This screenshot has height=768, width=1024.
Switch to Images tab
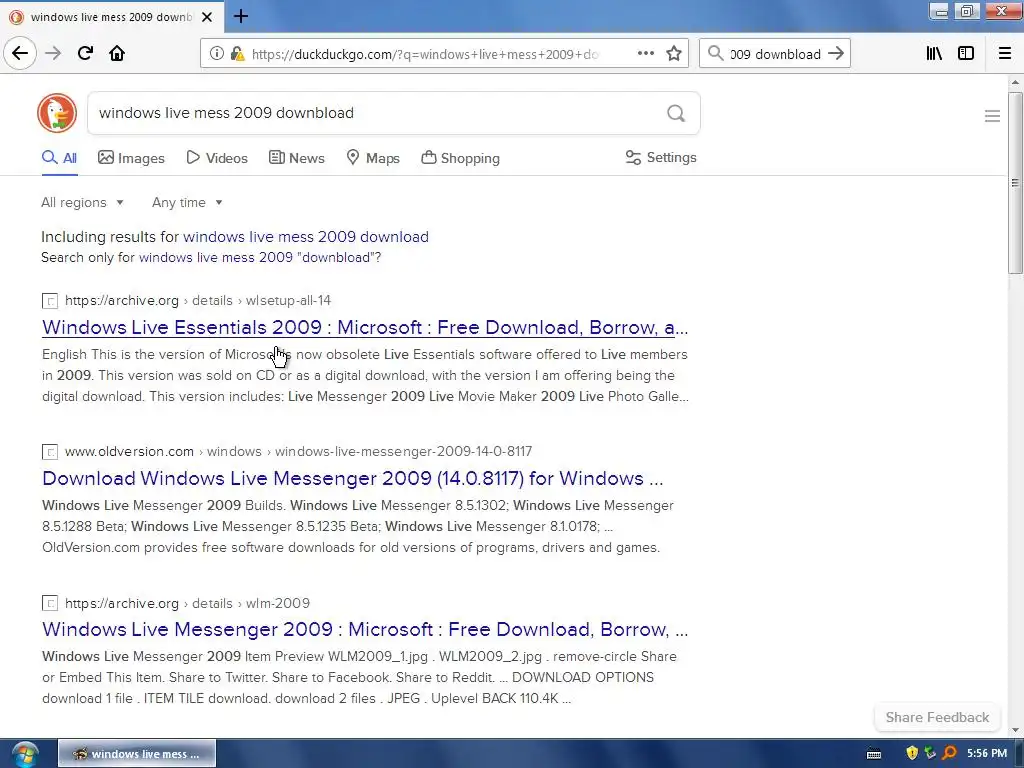coord(131,158)
